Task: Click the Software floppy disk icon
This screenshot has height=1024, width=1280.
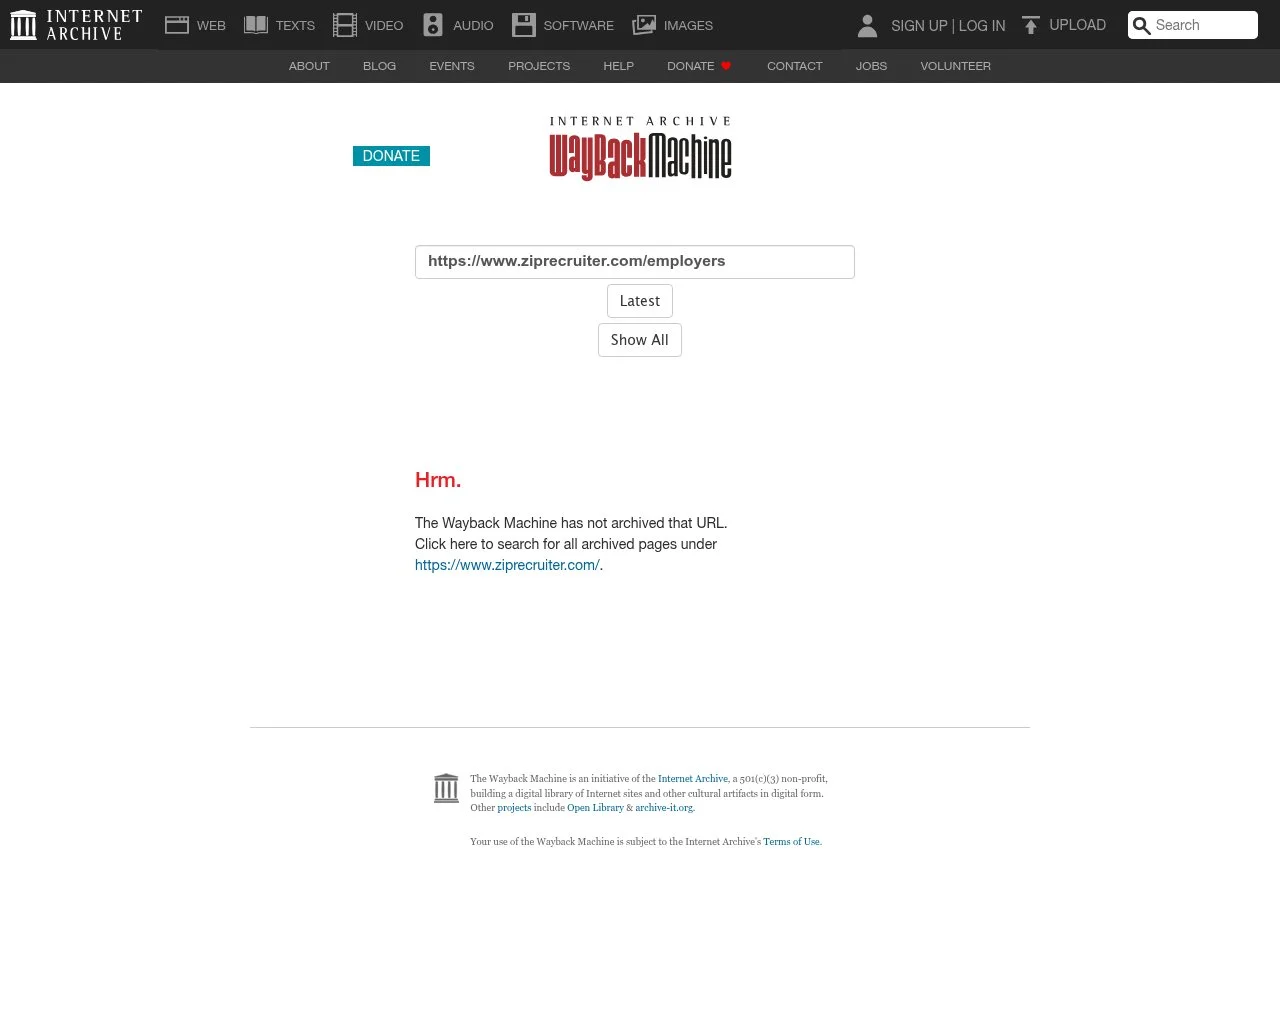Action: point(524,25)
